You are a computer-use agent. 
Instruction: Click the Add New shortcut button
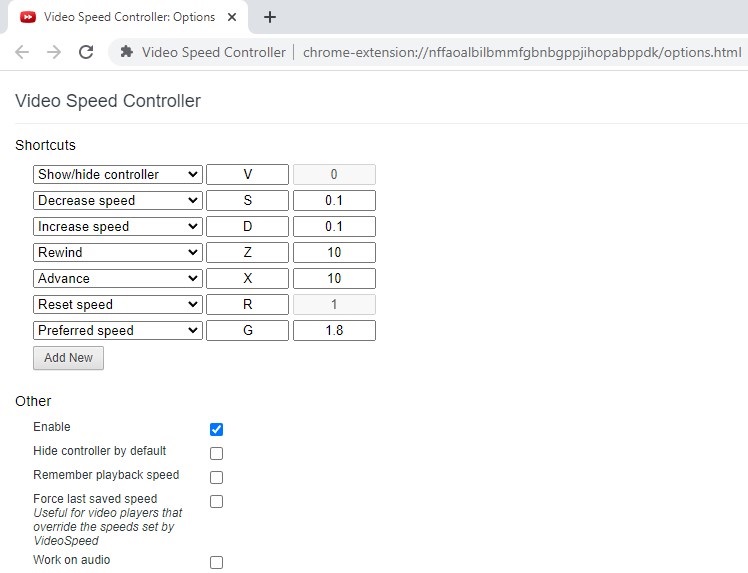coord(68,357)
